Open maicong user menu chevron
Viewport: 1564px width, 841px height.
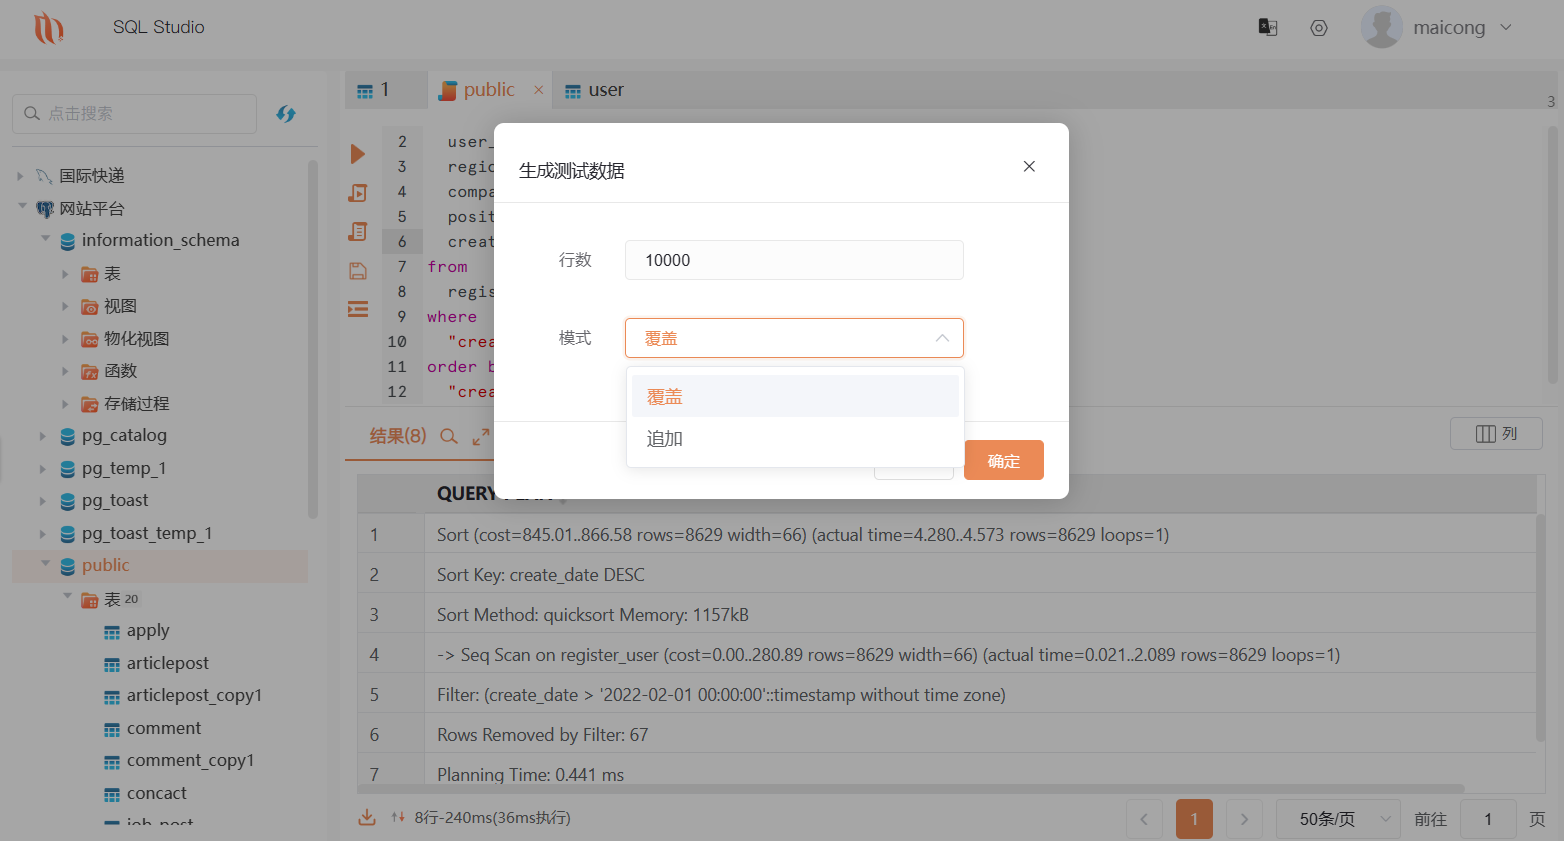[x=1506, y=28]
